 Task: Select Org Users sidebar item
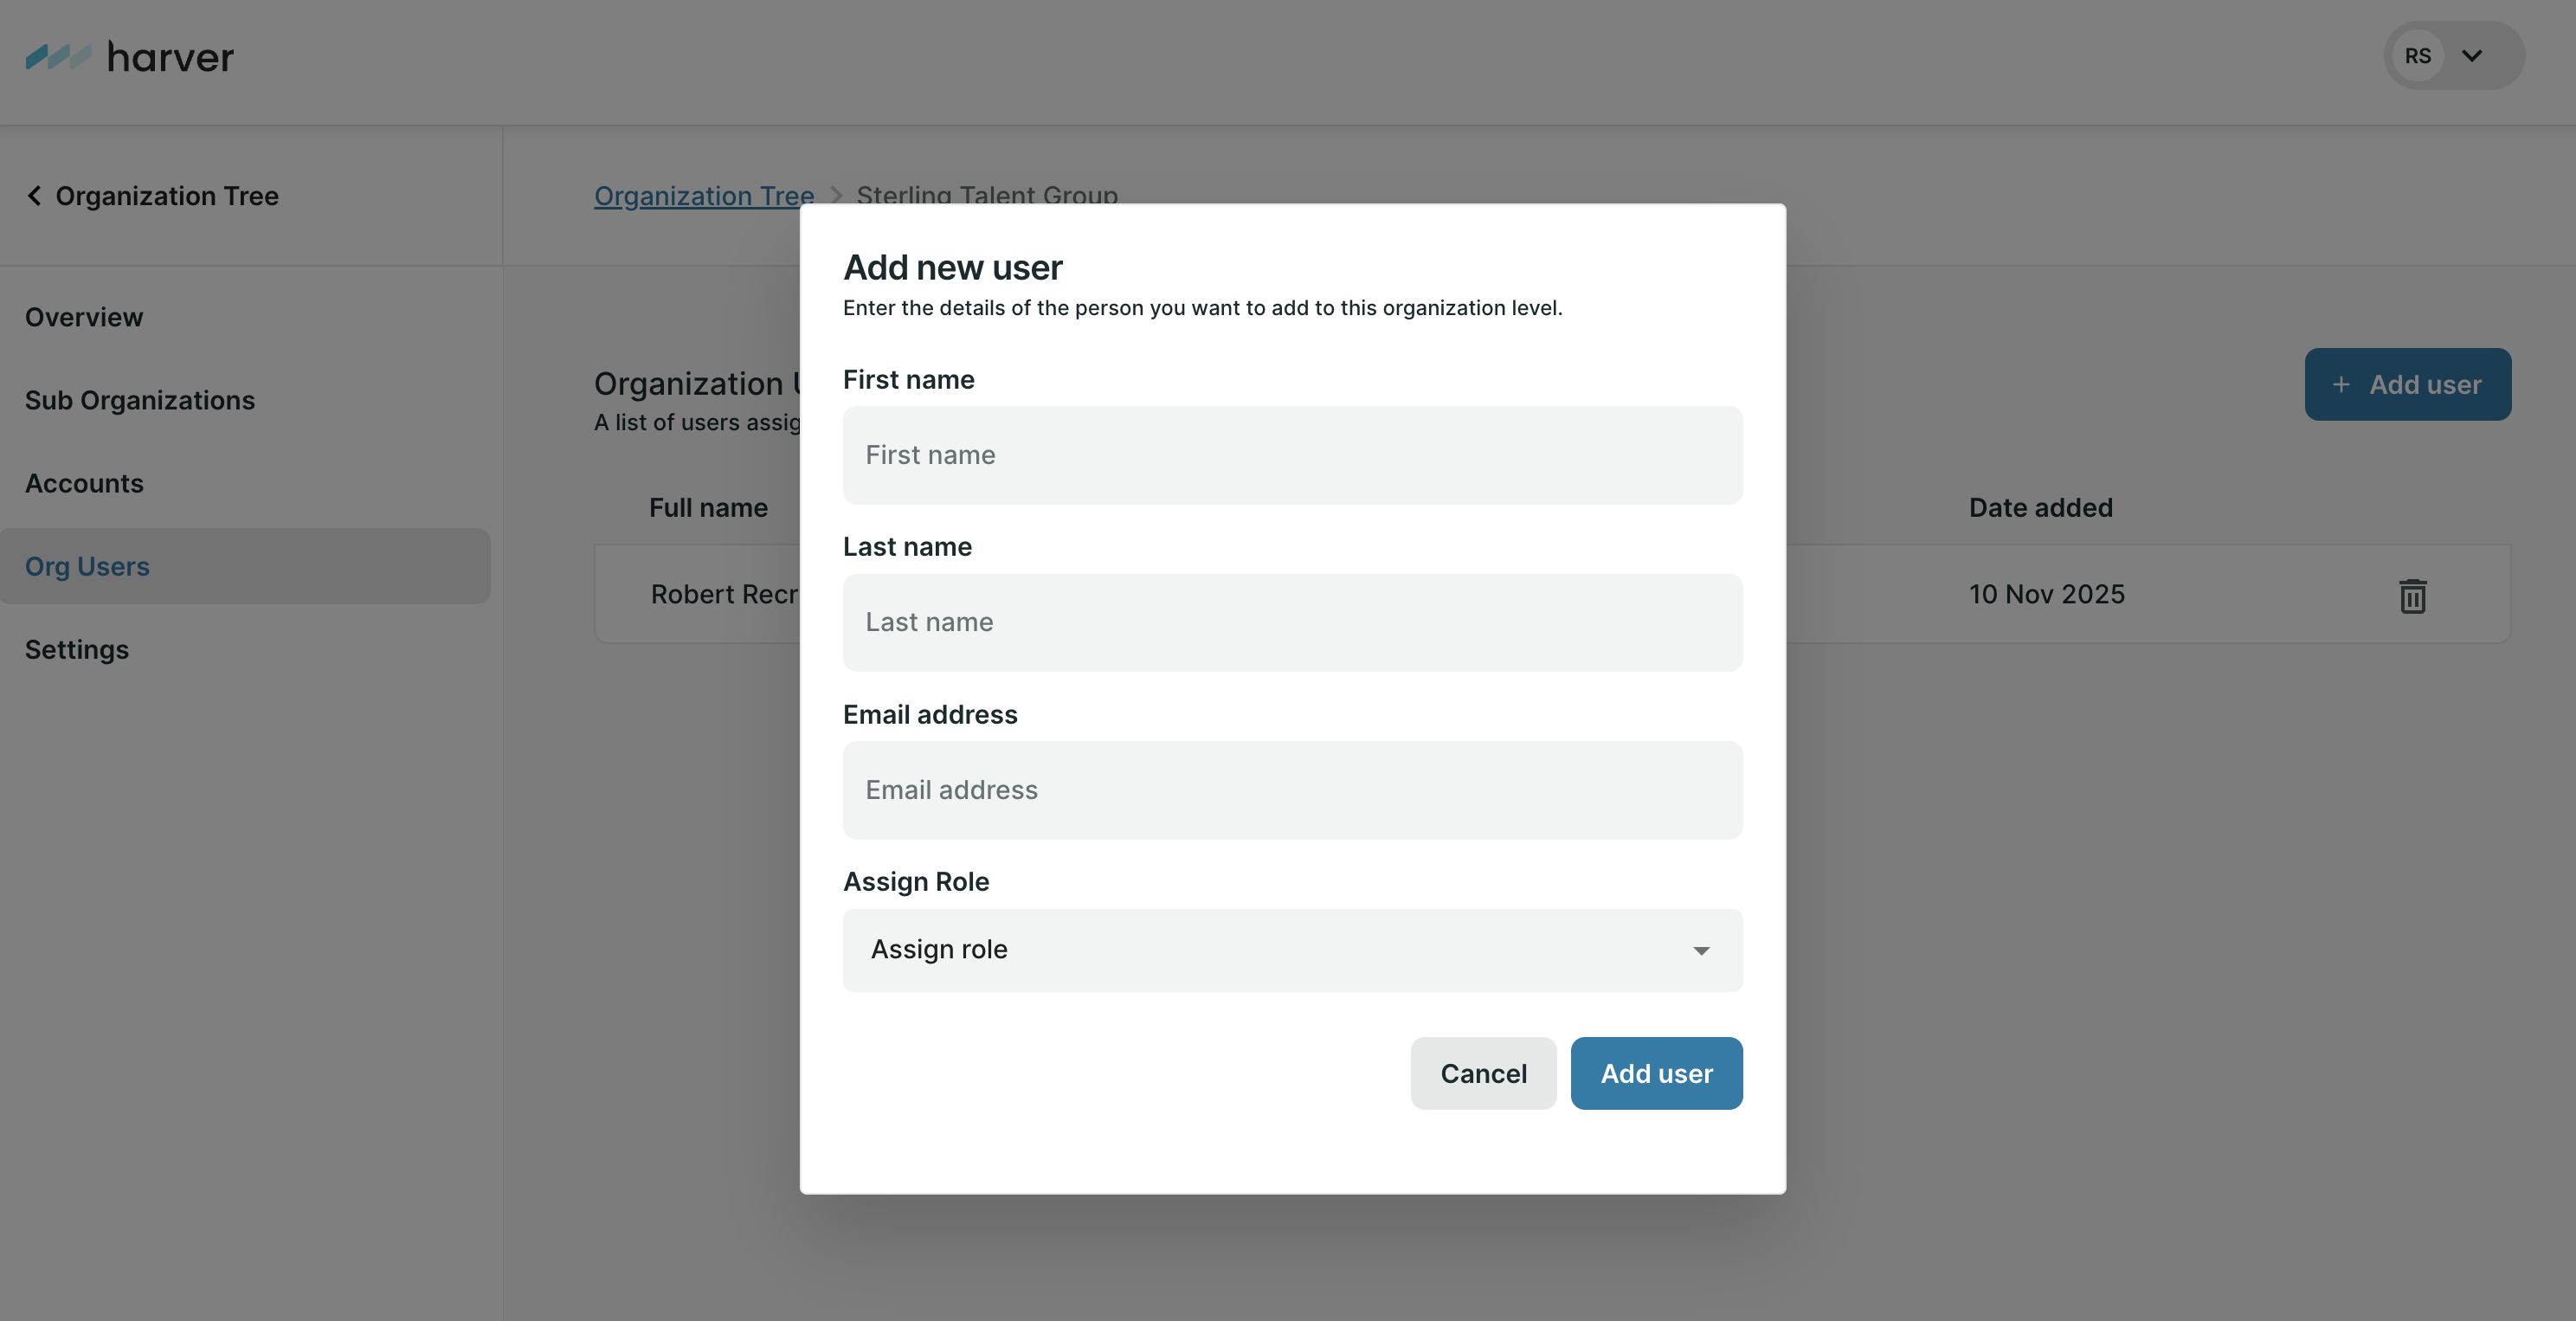[x=87, y=566]
